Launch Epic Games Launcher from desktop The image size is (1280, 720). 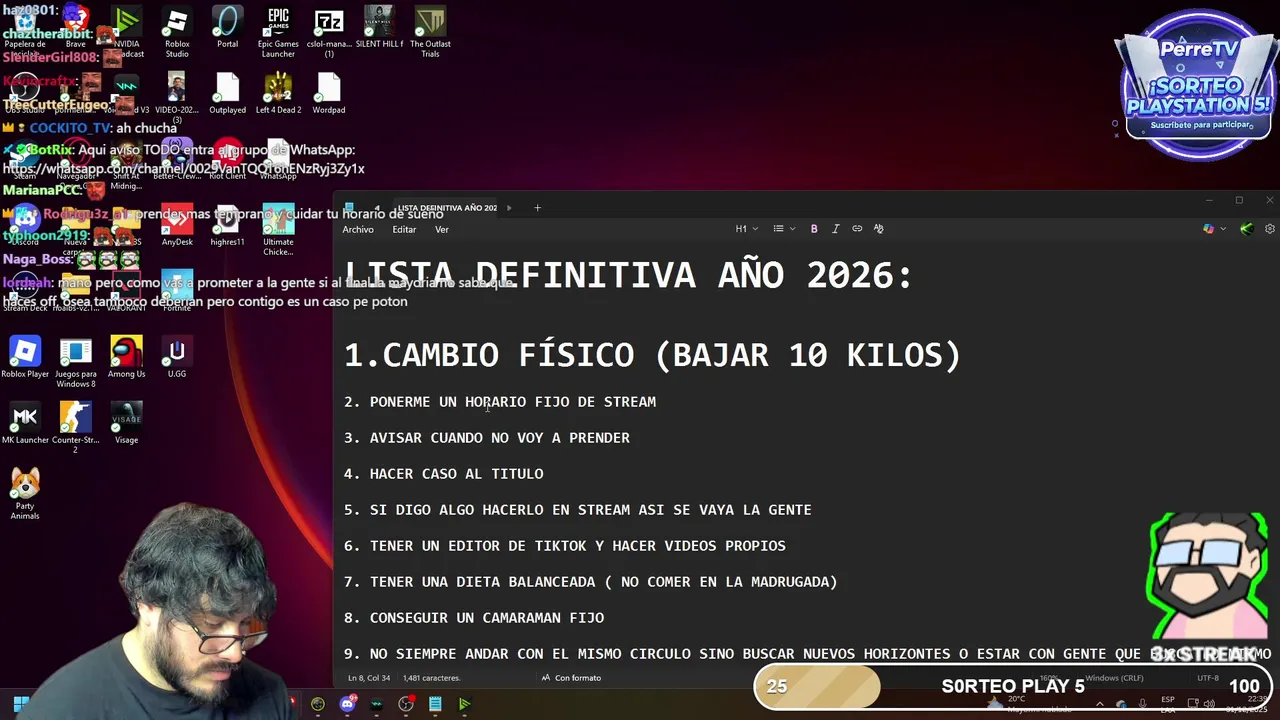(278, 30)
